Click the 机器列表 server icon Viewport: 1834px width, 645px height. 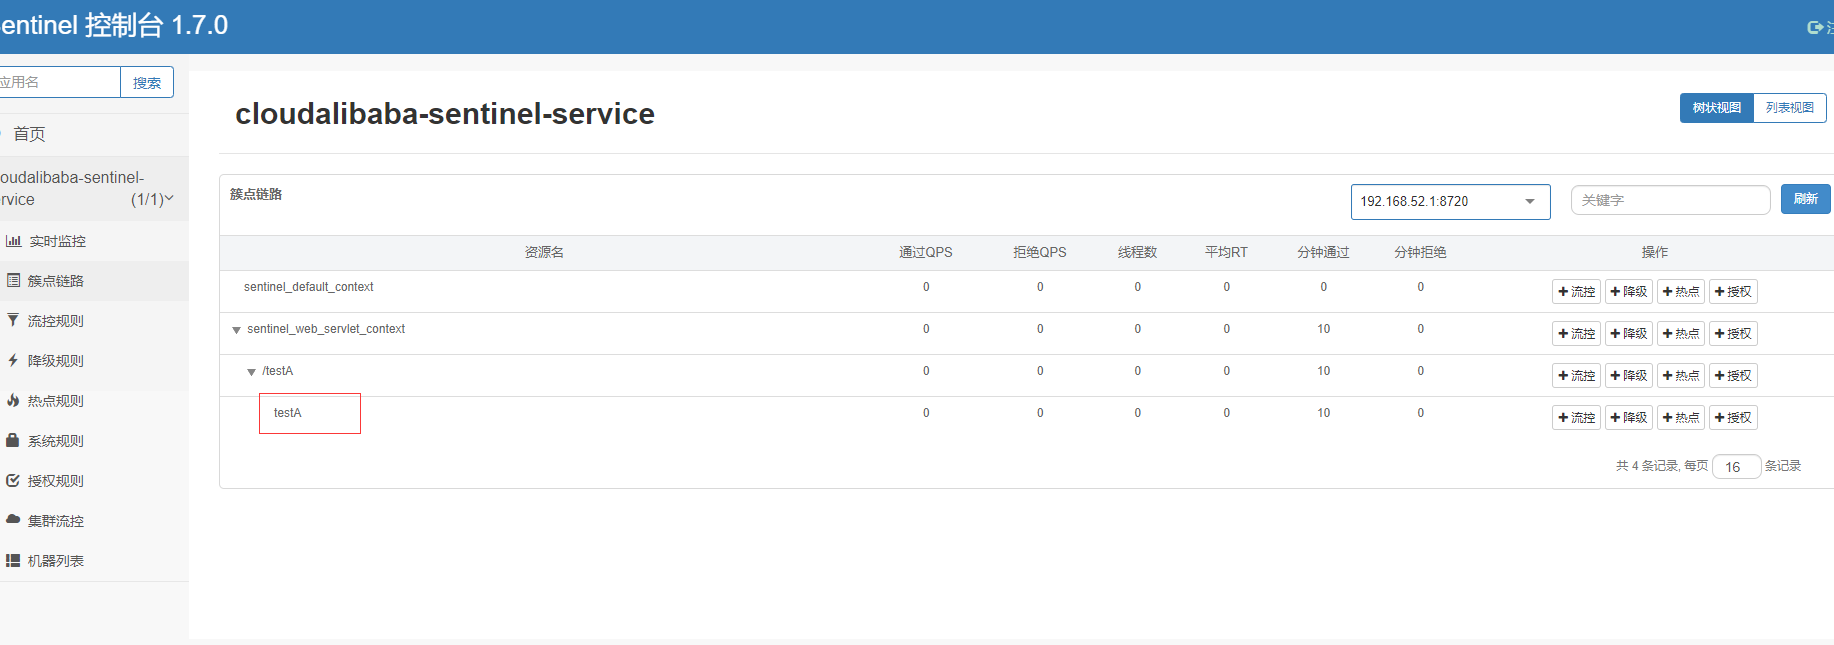(13, 560)
